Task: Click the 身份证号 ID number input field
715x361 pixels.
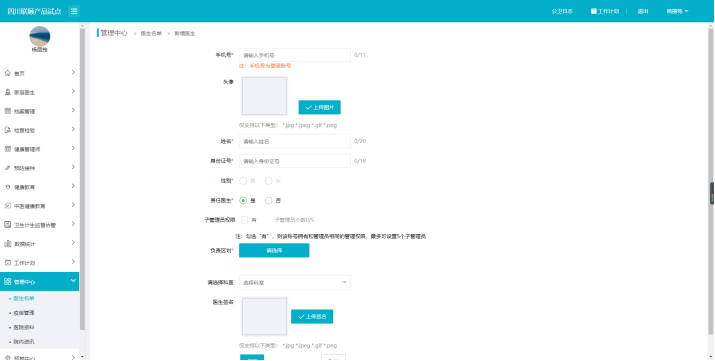Action: click(295, 161)
